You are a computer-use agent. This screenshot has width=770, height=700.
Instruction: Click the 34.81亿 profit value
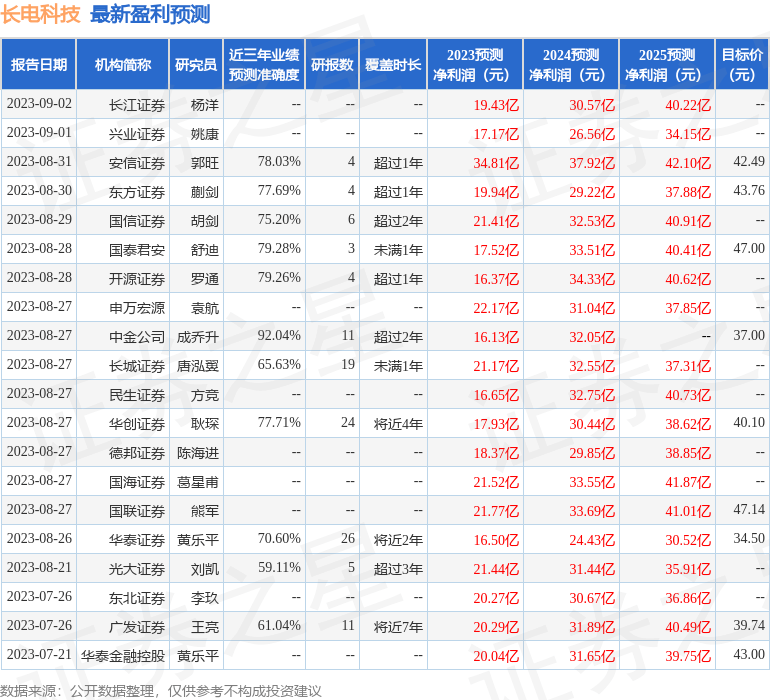[x=496, y=163]
